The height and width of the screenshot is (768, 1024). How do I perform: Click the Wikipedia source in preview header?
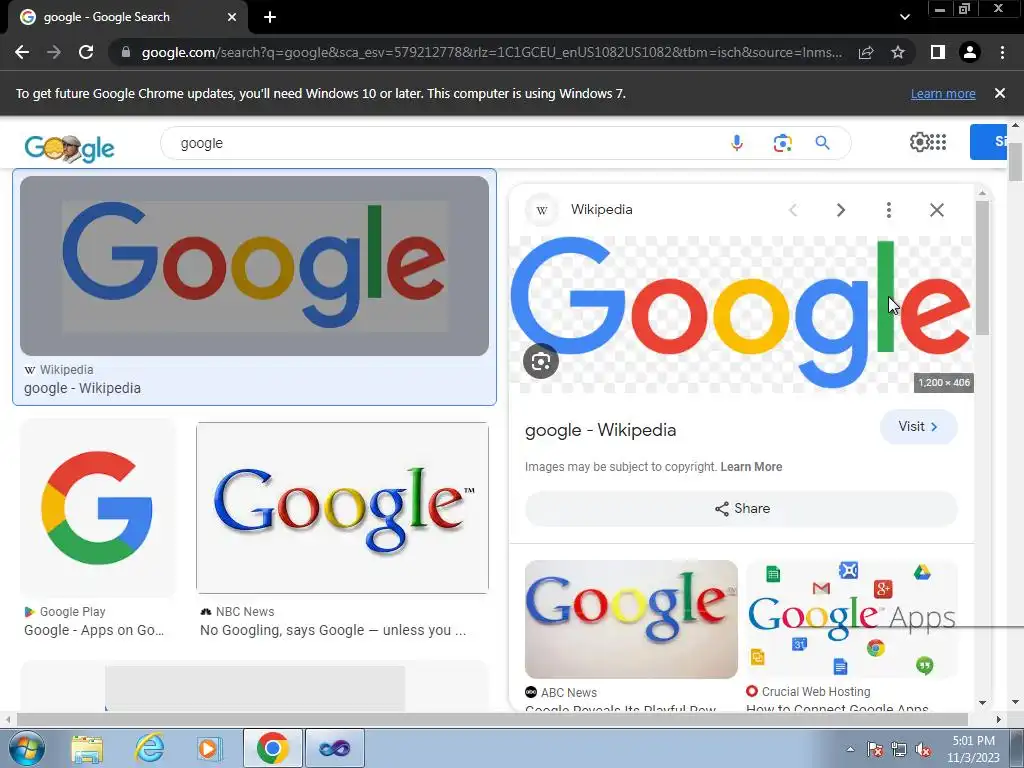pos(601,210)
